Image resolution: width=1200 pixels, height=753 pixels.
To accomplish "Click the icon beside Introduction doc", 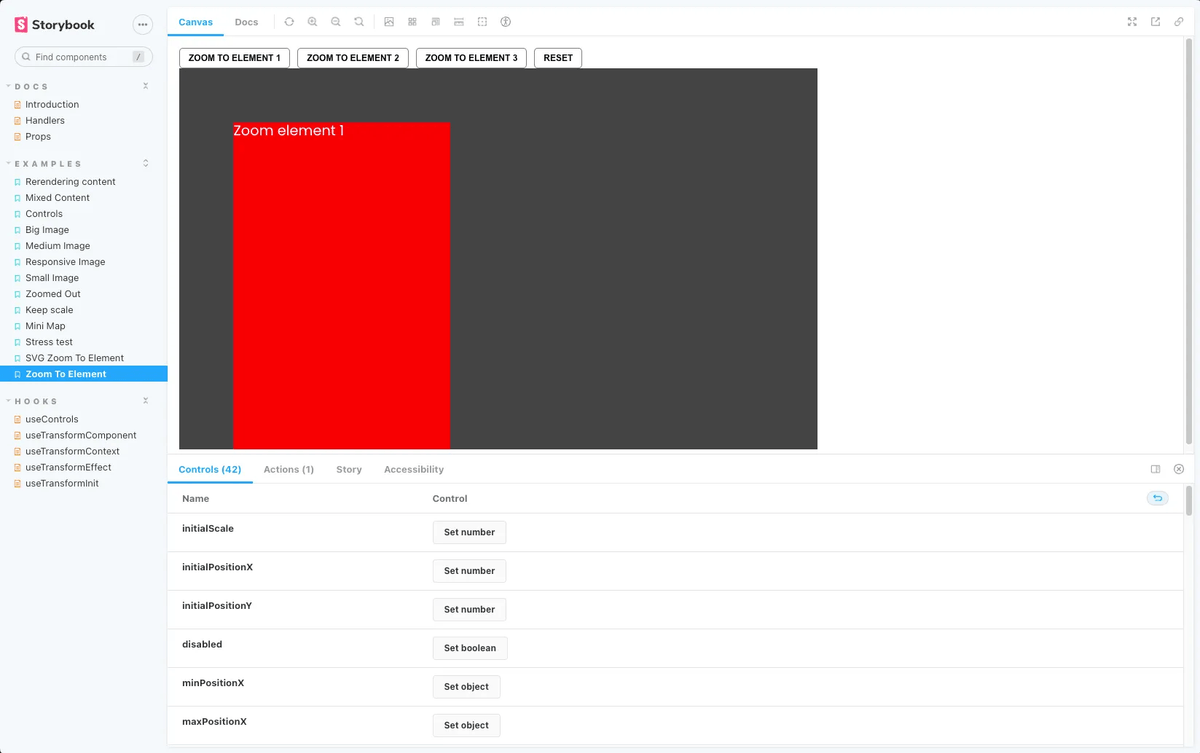I will coord(17,105).
